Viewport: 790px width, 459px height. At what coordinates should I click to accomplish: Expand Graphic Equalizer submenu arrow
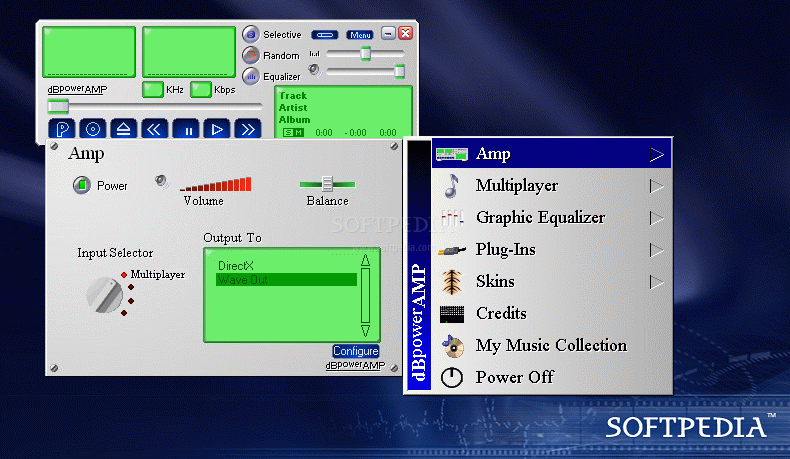657,218
